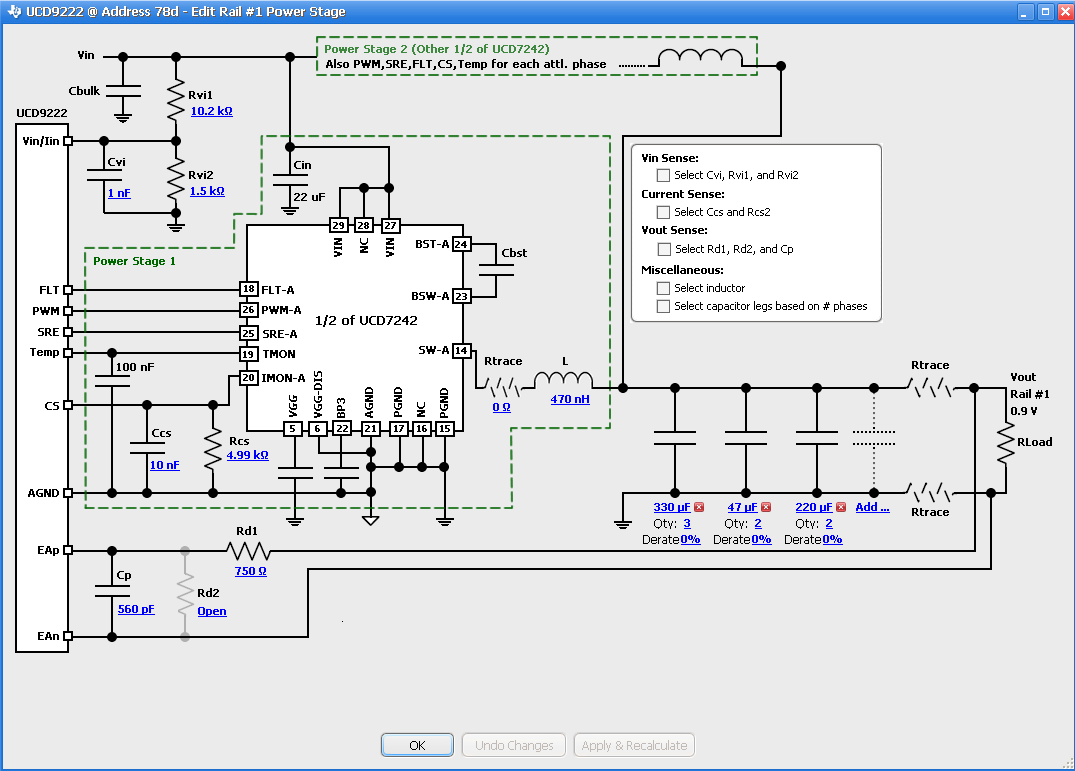Edit Derate 0% for the 47 µF capacitor
This screenshot has width=1075, height=771.
(760, 539)
